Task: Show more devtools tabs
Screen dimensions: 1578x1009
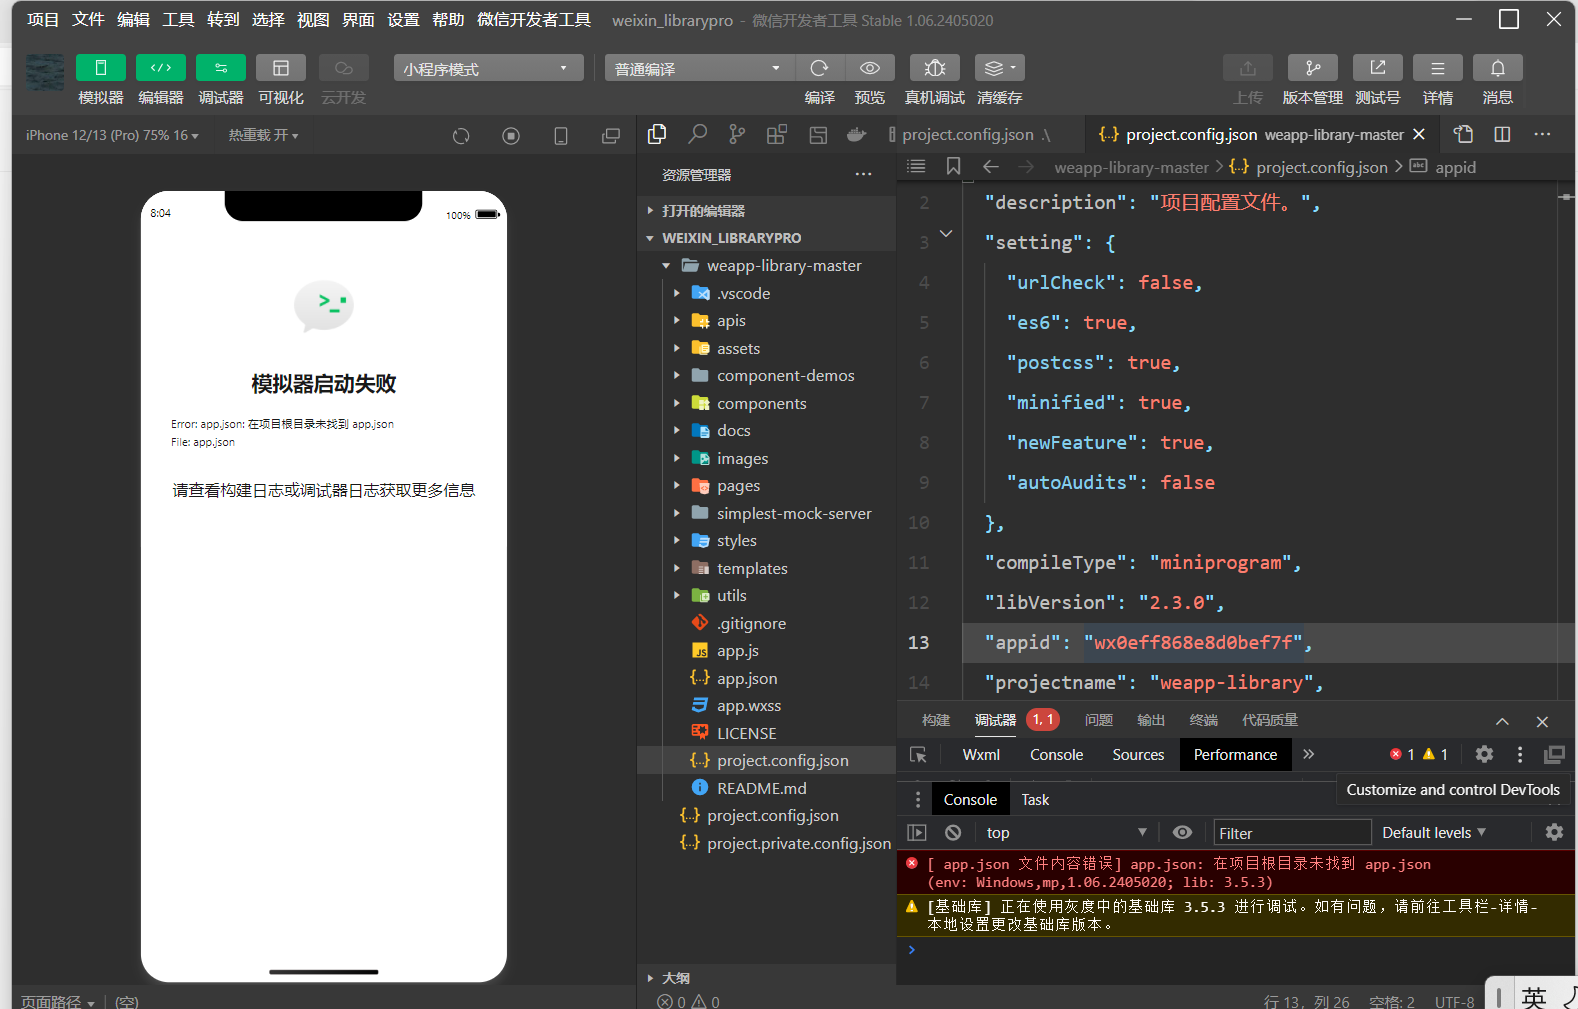Action: tap(1309, 754)
